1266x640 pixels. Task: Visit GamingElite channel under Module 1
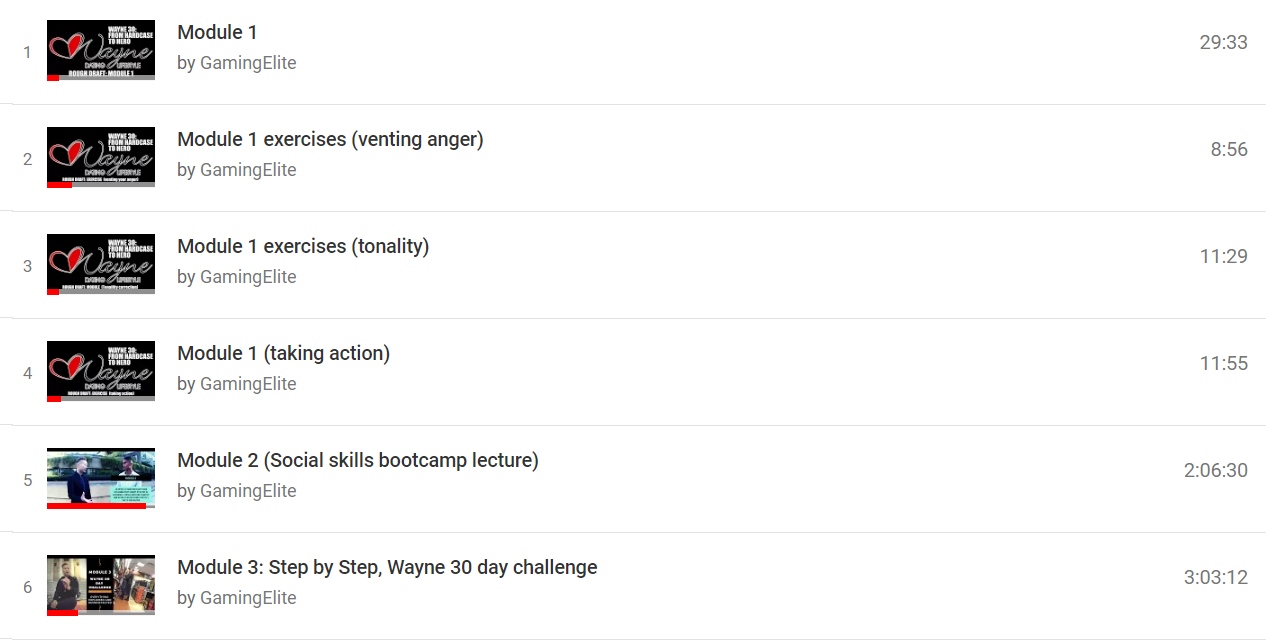click(x=248, y=62)
